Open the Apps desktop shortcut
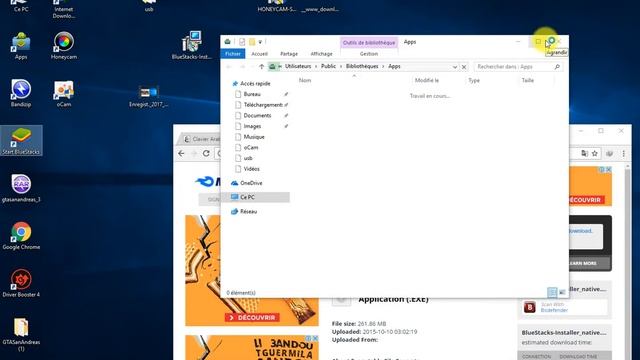The height and width of the screenshot is (360, 640). coord(21,46)
